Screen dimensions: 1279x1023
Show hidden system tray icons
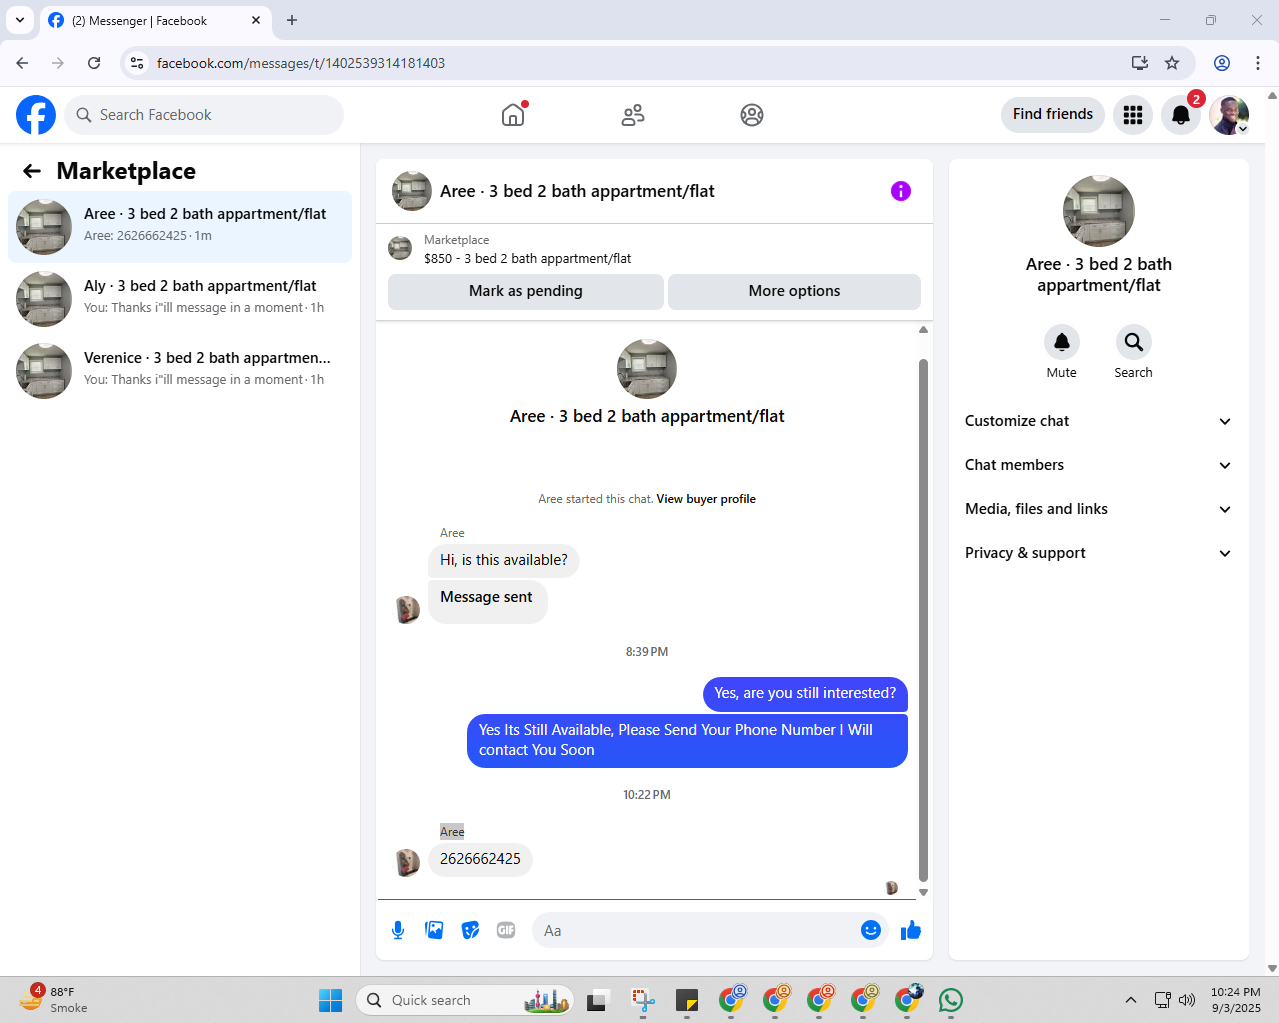[x=1131, y=1000]
